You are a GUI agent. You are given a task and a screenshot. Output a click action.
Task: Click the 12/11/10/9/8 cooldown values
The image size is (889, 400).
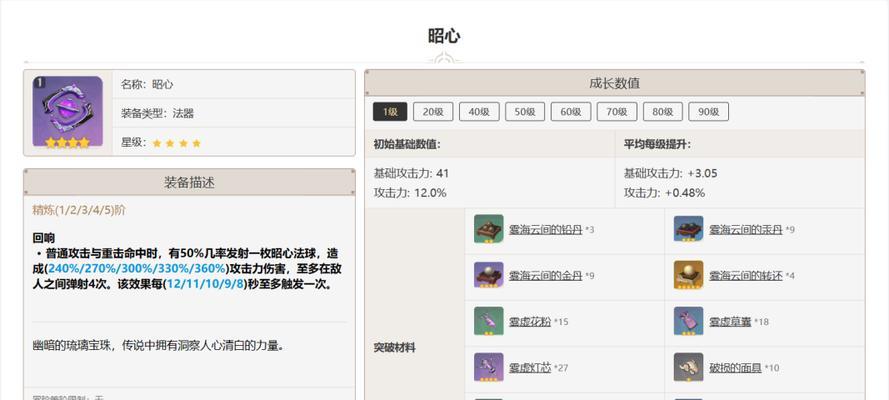coord(205,284)
